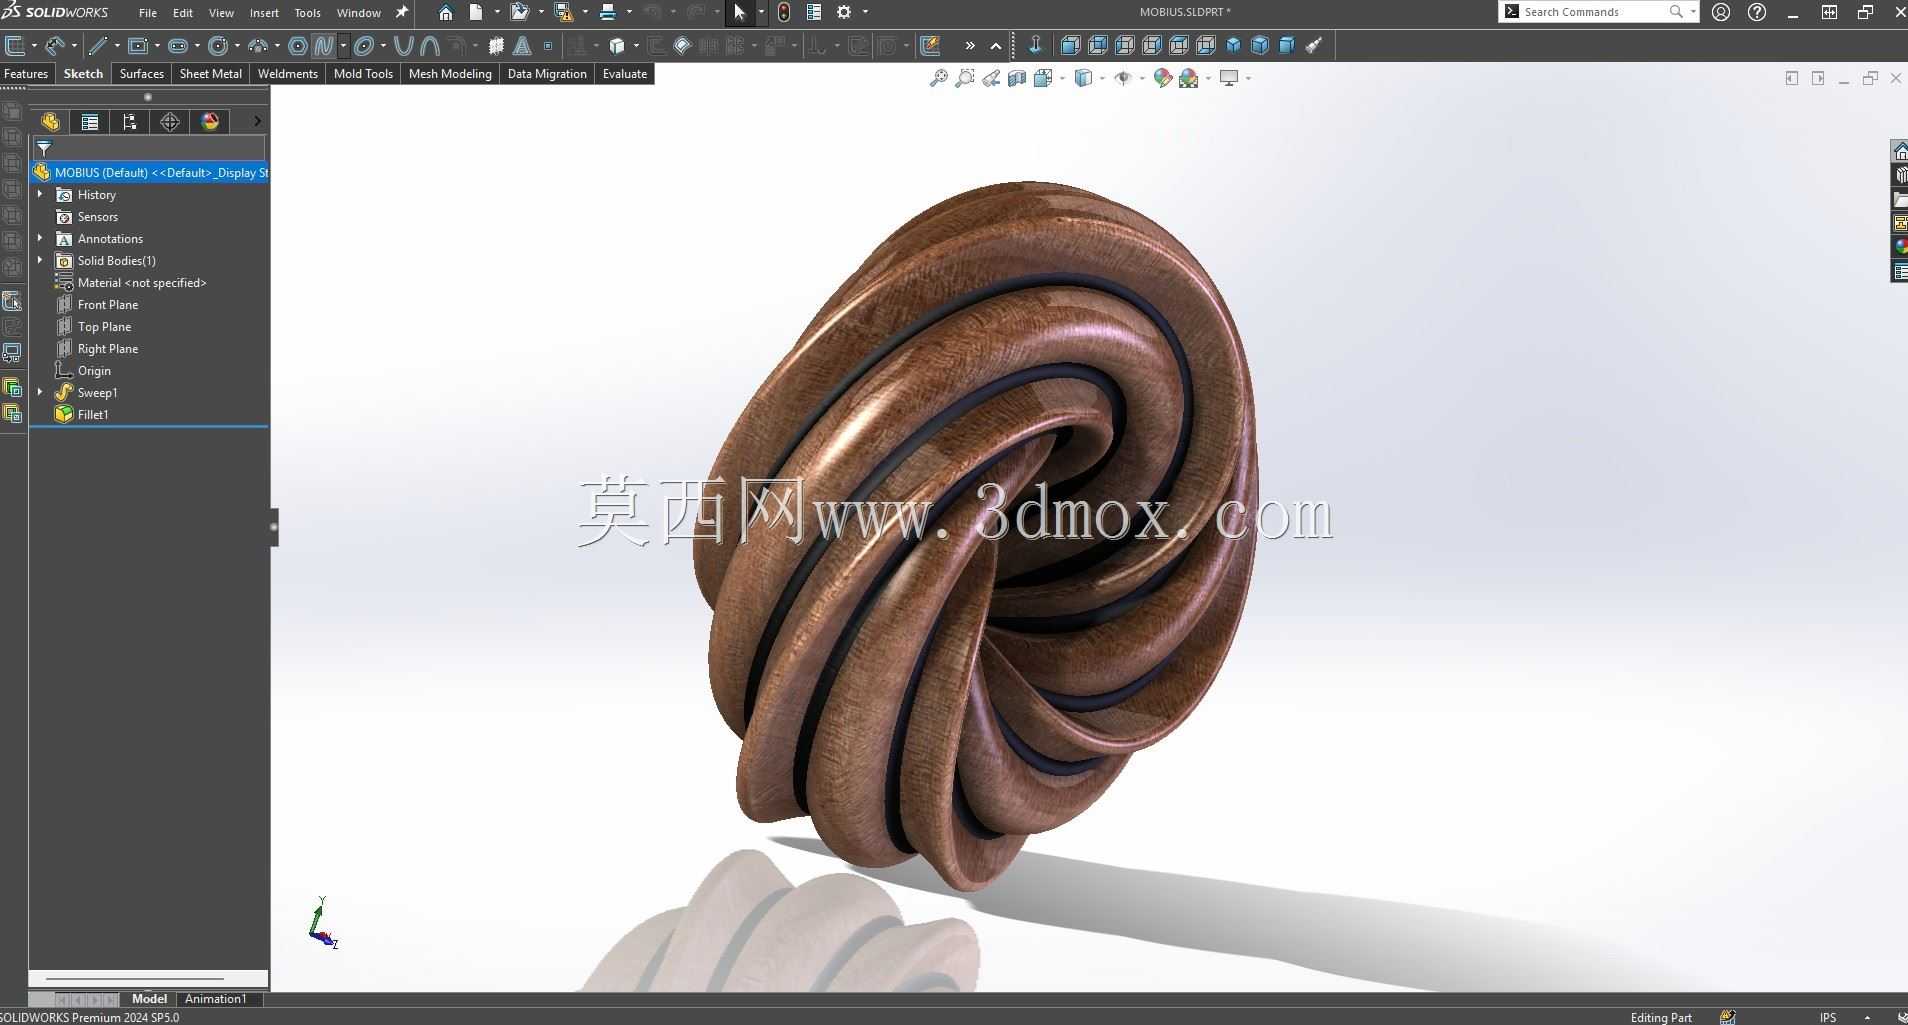This screenshot has height=1025, width=1908.
Task: Switch to the Animation1 bottom tab
Action: click(x=215, y=998)
